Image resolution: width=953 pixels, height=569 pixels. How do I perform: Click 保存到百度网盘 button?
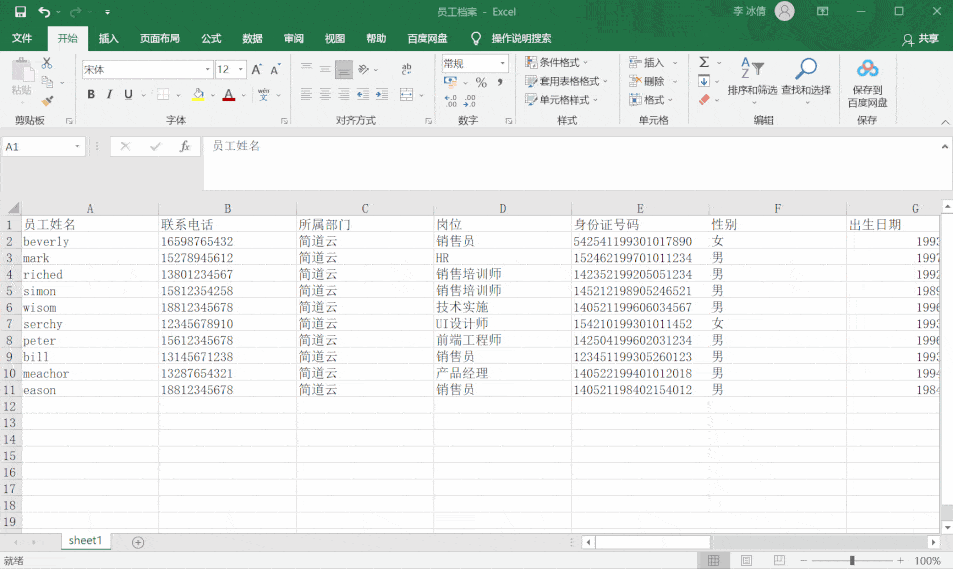coord(867,83)
